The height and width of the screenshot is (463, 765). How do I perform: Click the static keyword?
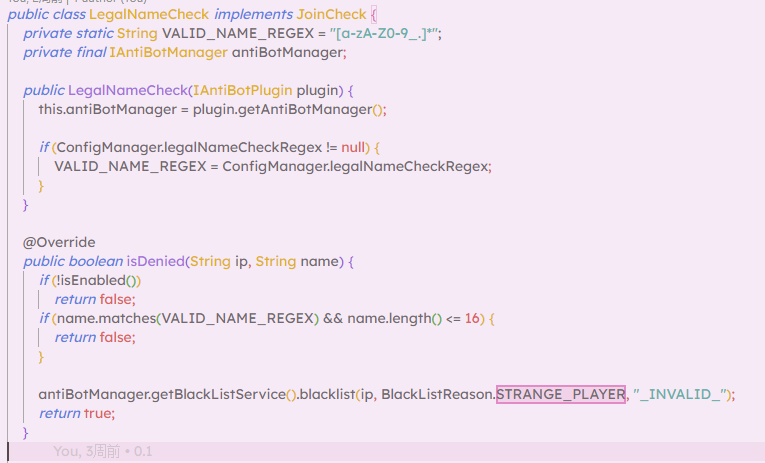(x=95, y=33)
